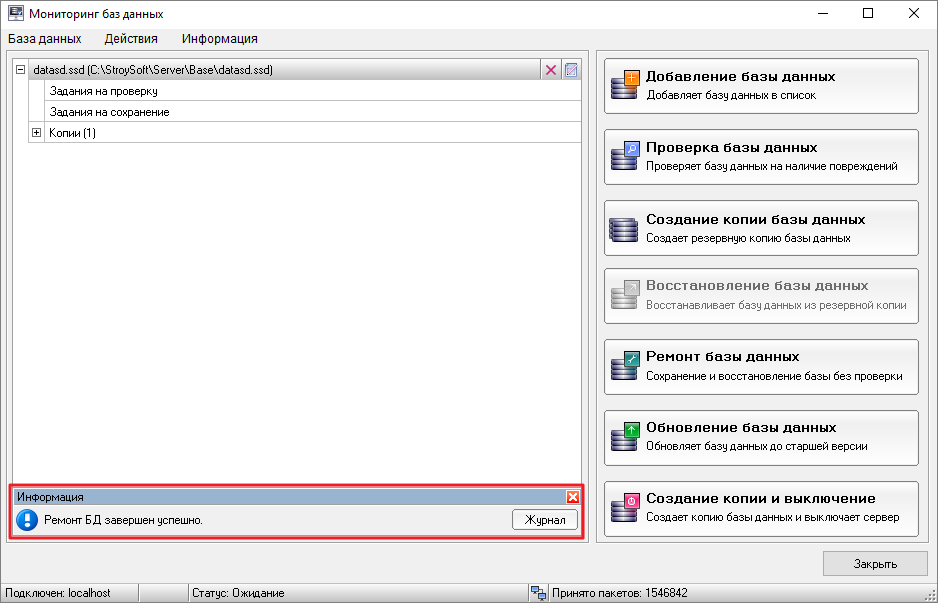Select Задания на сохранение item
This screenshot has height=603, width=938.
109,112
